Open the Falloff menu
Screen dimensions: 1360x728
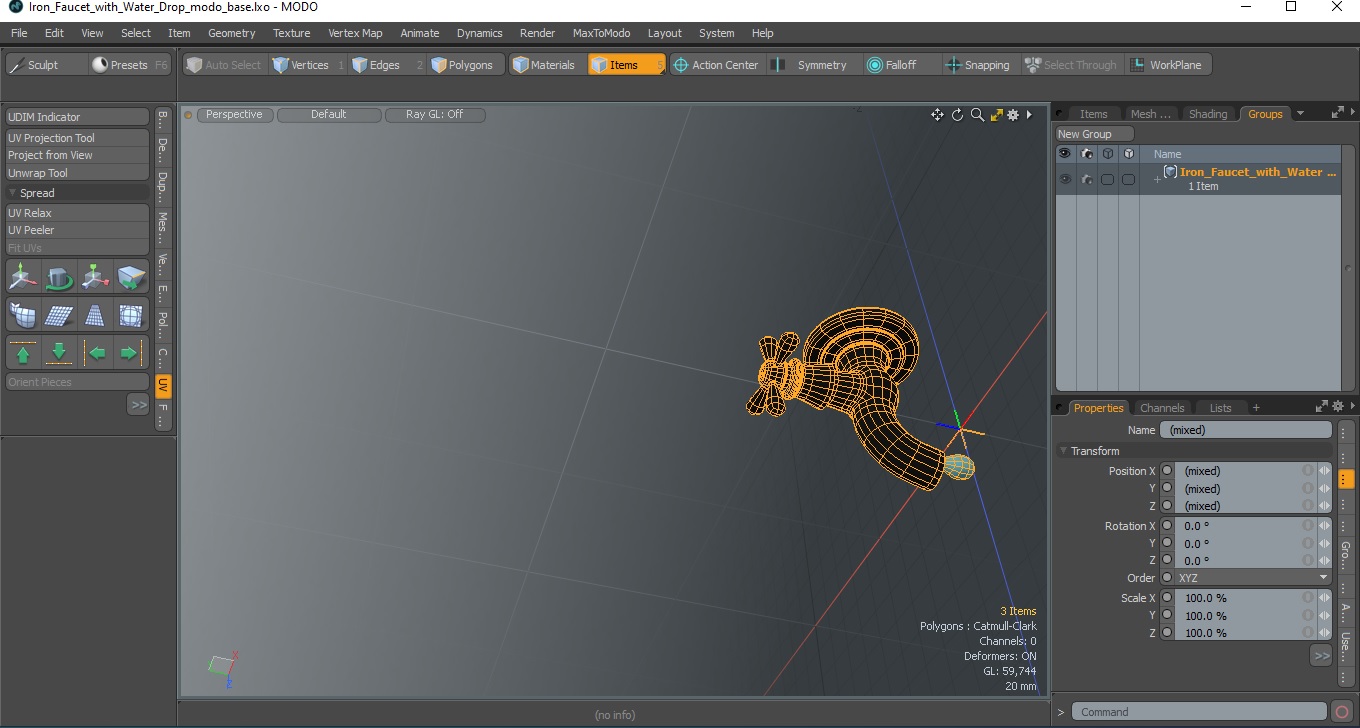click(x=902, y=65)
